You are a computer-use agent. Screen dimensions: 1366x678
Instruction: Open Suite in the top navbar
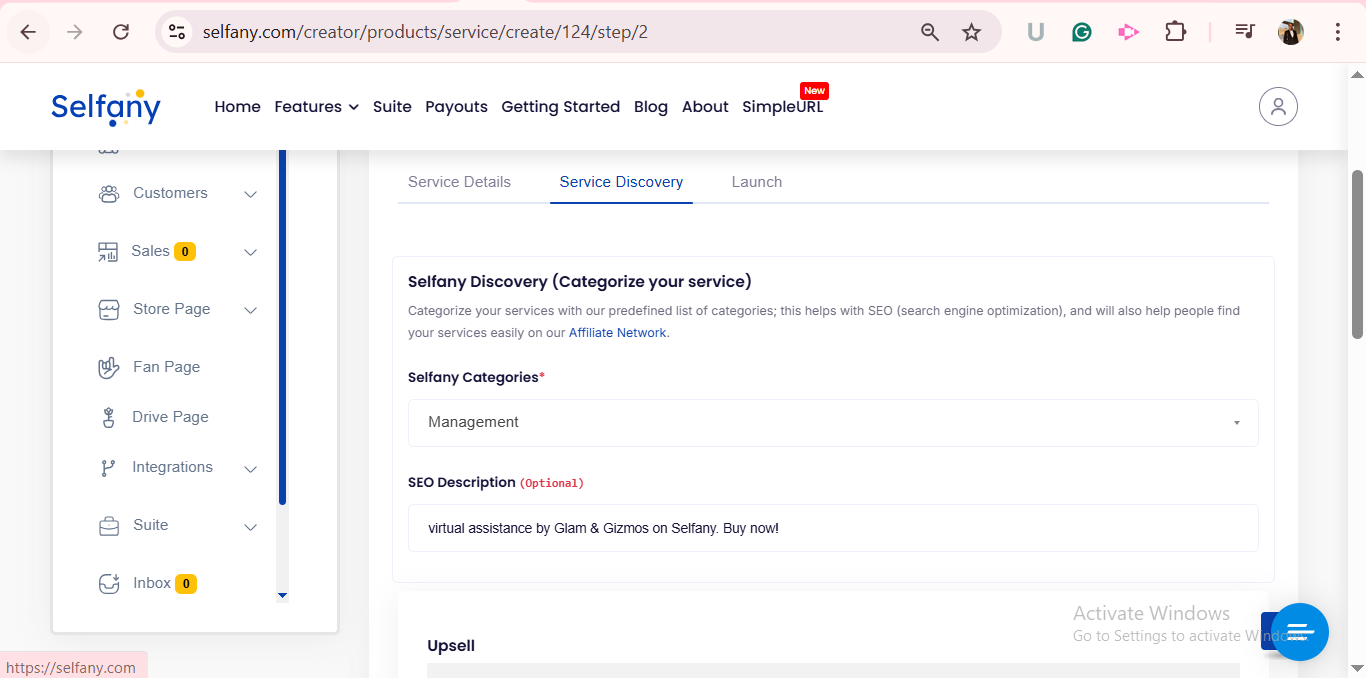[392, 107]
